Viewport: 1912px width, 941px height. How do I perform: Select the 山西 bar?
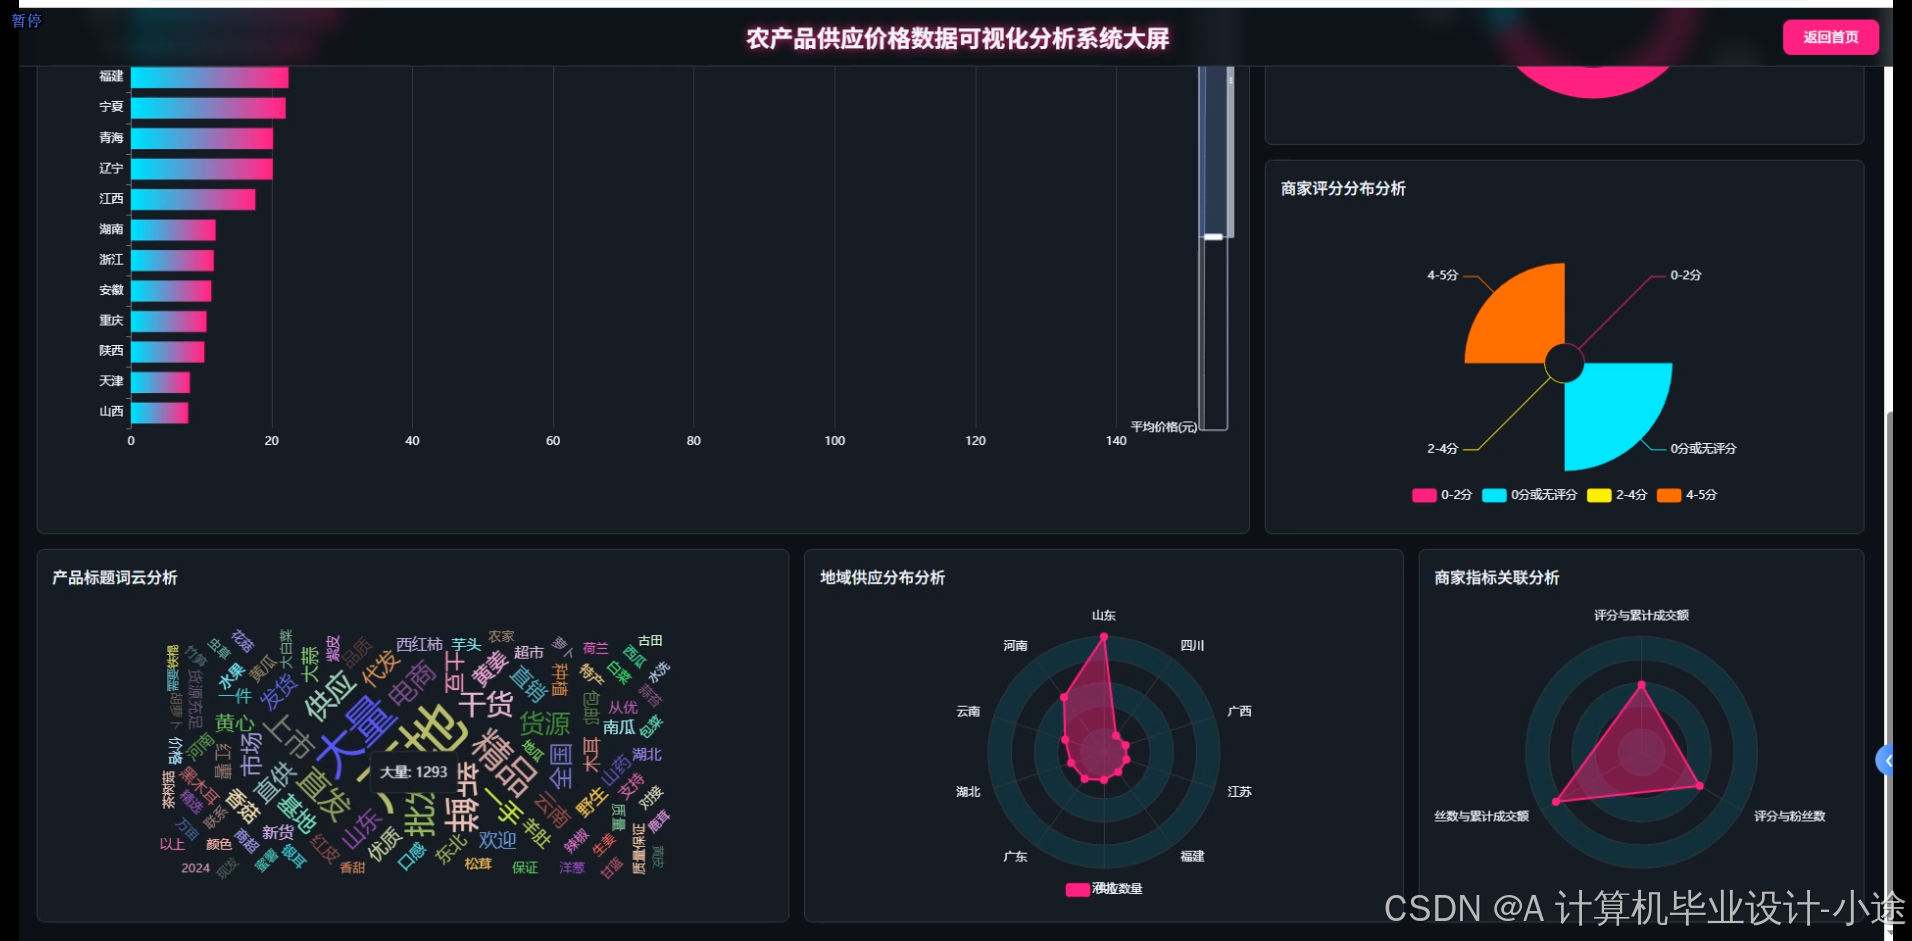159,412
